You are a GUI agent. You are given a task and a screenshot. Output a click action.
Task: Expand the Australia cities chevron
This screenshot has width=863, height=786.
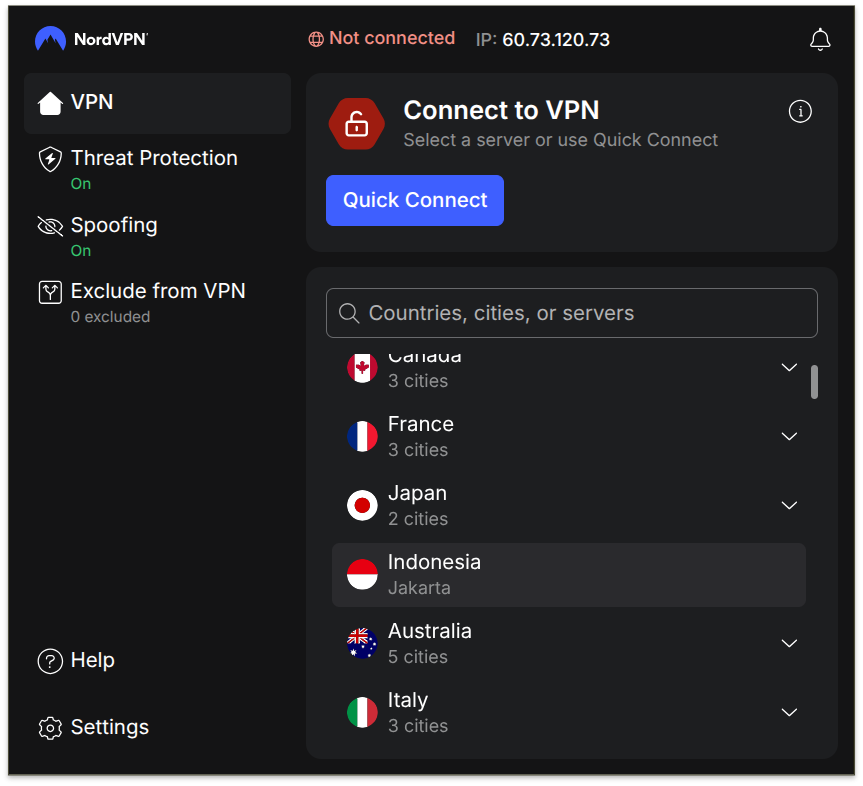point(789,644)
